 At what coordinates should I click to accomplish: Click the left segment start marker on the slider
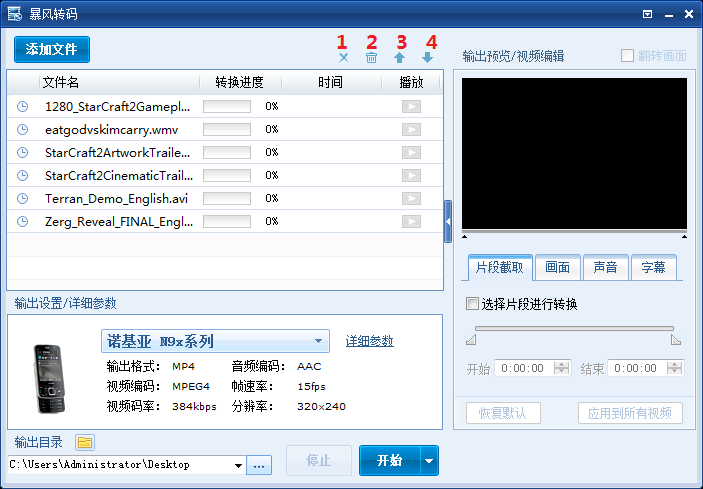tap(471, 340)
